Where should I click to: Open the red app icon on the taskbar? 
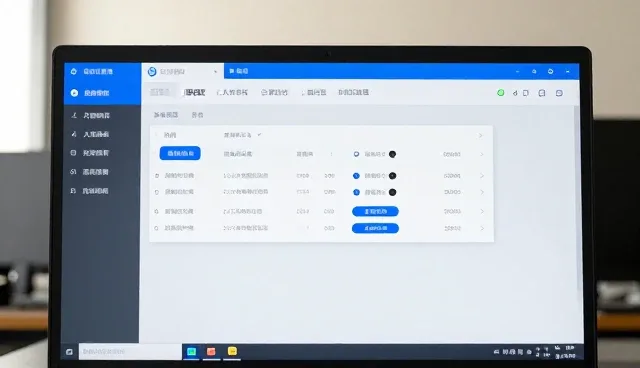tap(211, 352)
